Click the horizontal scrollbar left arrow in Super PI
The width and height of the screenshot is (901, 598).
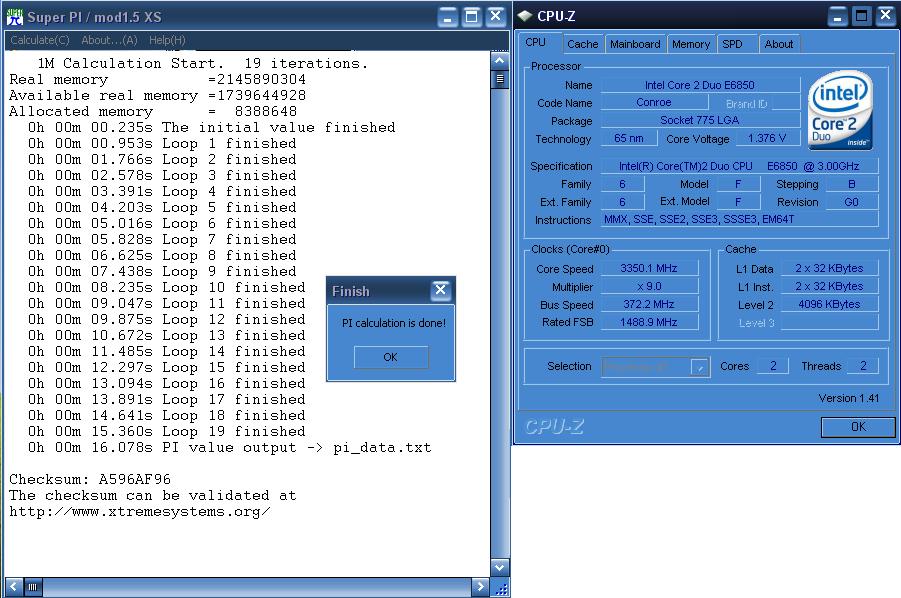click(13, 587)
